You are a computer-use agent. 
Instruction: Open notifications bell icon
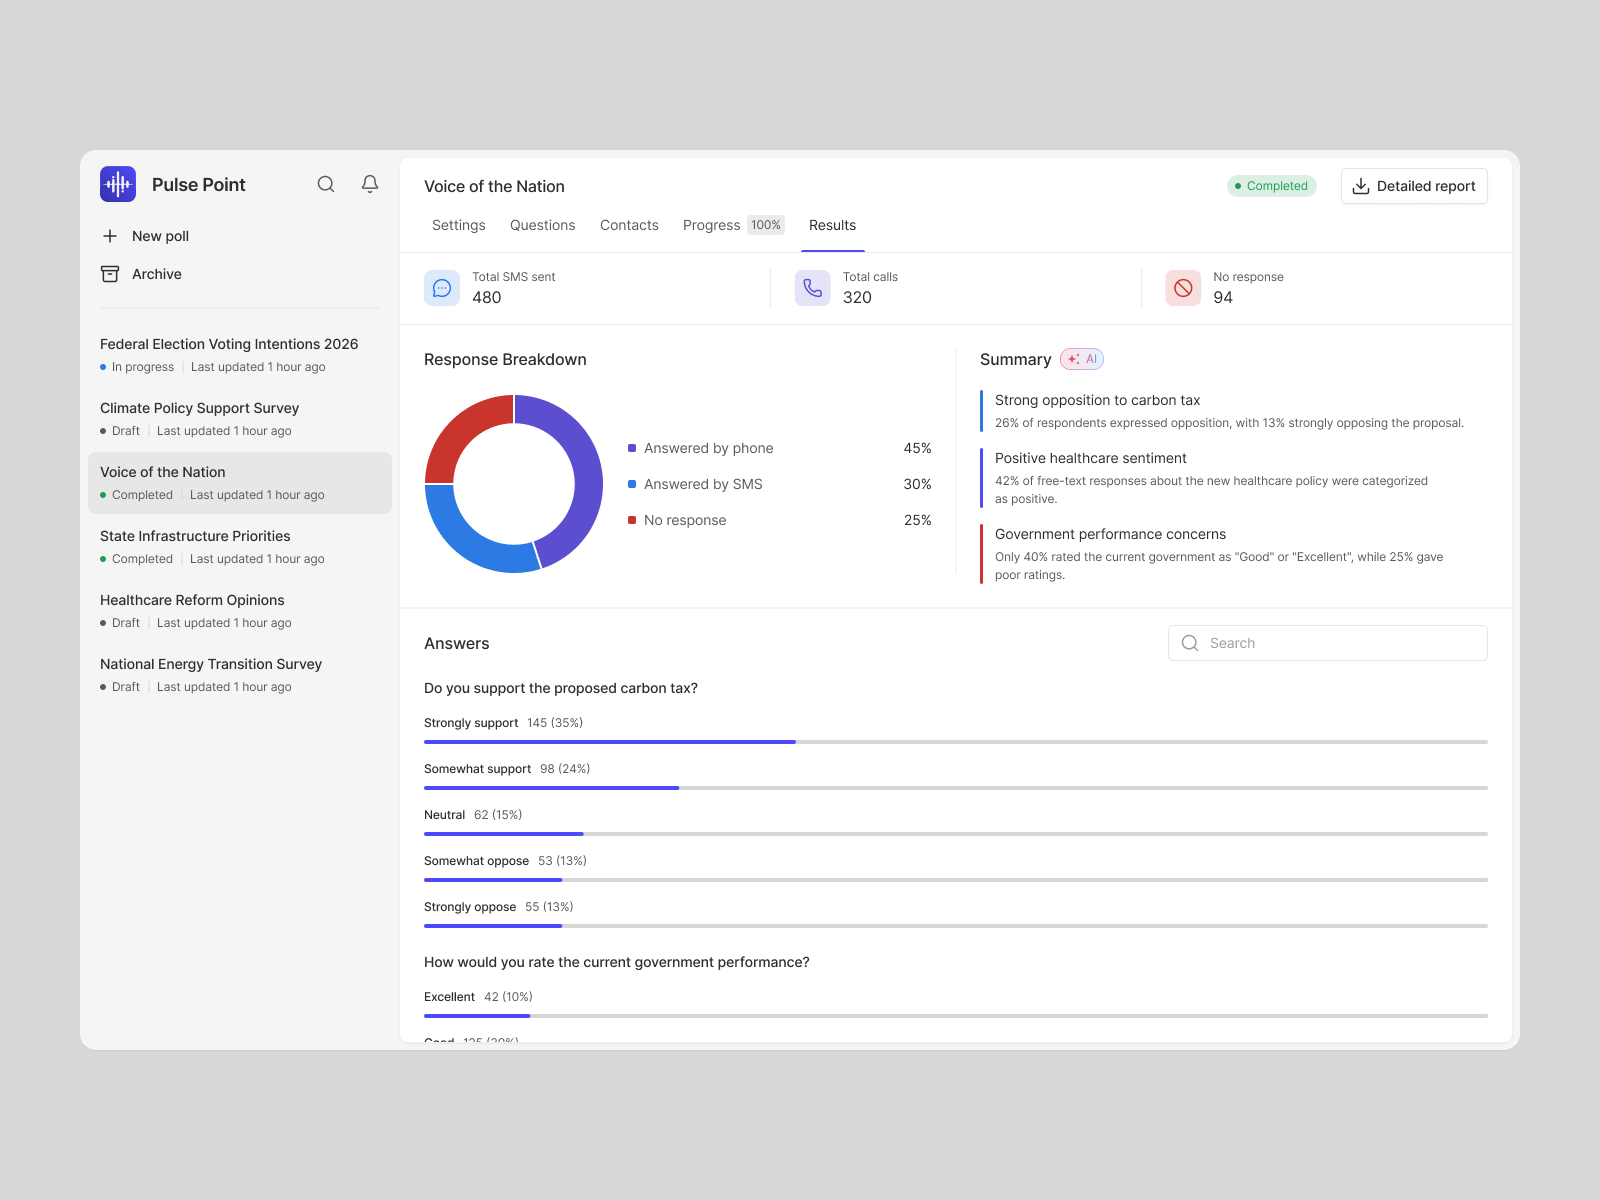click(370, 184)
